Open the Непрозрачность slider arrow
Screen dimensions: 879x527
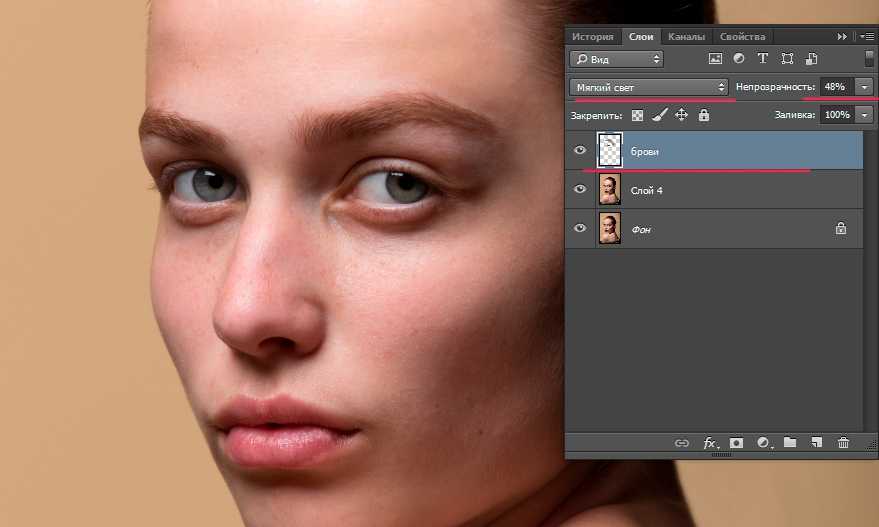point(864,87)
